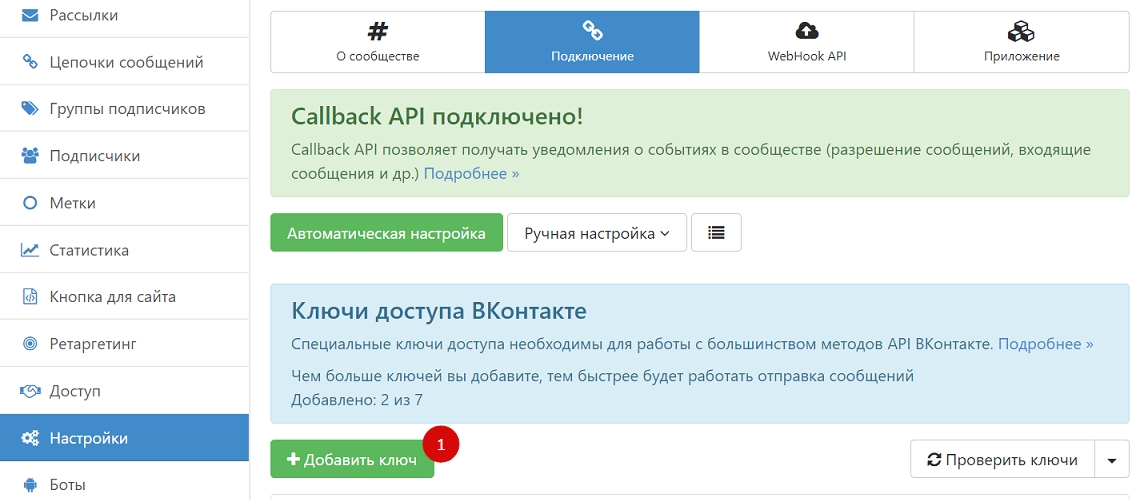Viewport: 1145px width, 500px height.
Task: Click the code icon for Кнопка для сайта
Action: [x=30, y=297]
